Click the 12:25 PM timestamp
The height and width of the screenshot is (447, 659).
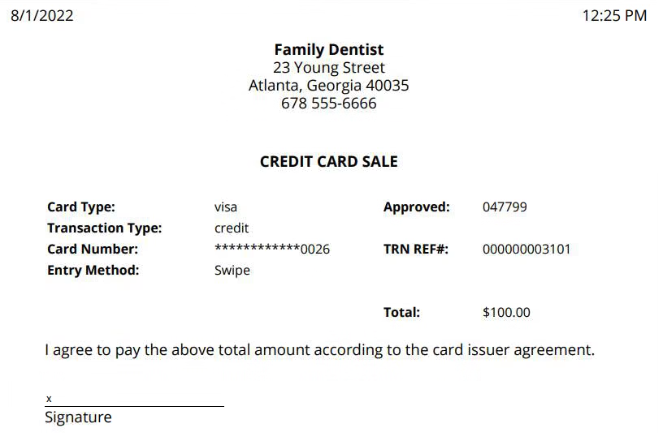pyautogui.click(x=614, y=16)
